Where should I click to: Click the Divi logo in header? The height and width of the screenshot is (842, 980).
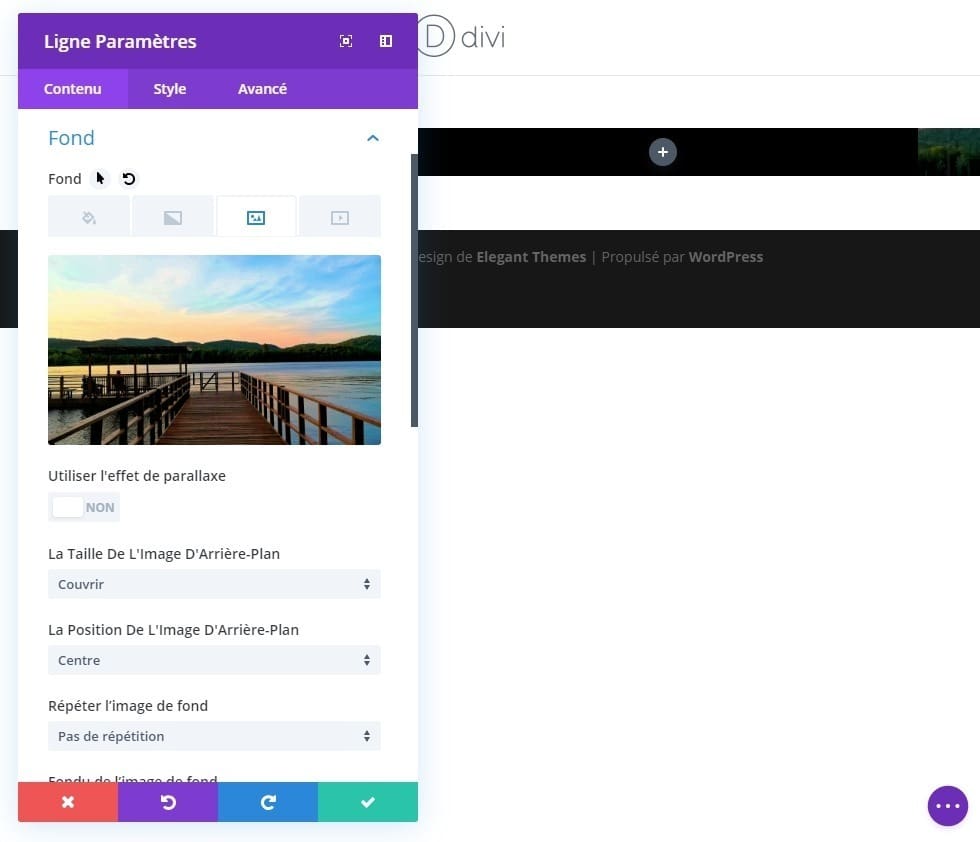(462, 37)
